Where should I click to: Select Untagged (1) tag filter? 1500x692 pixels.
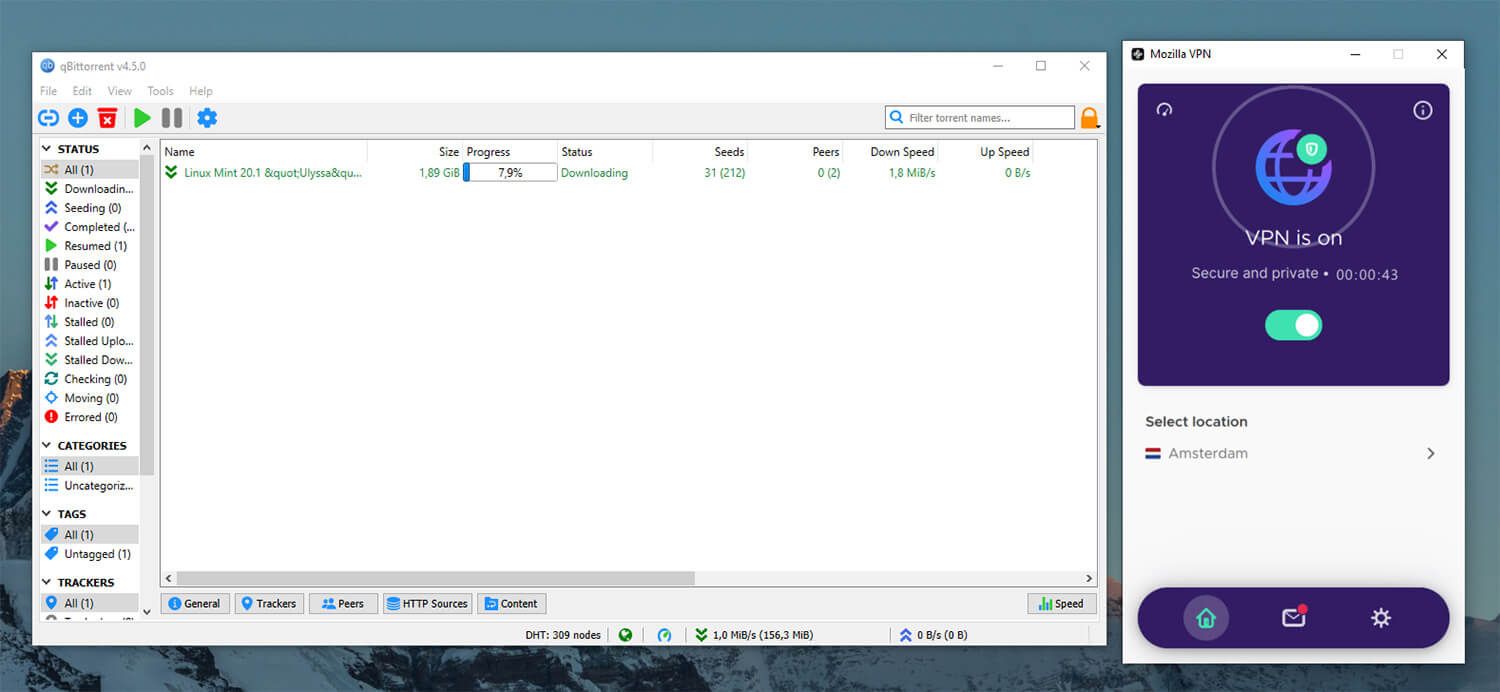90,554
